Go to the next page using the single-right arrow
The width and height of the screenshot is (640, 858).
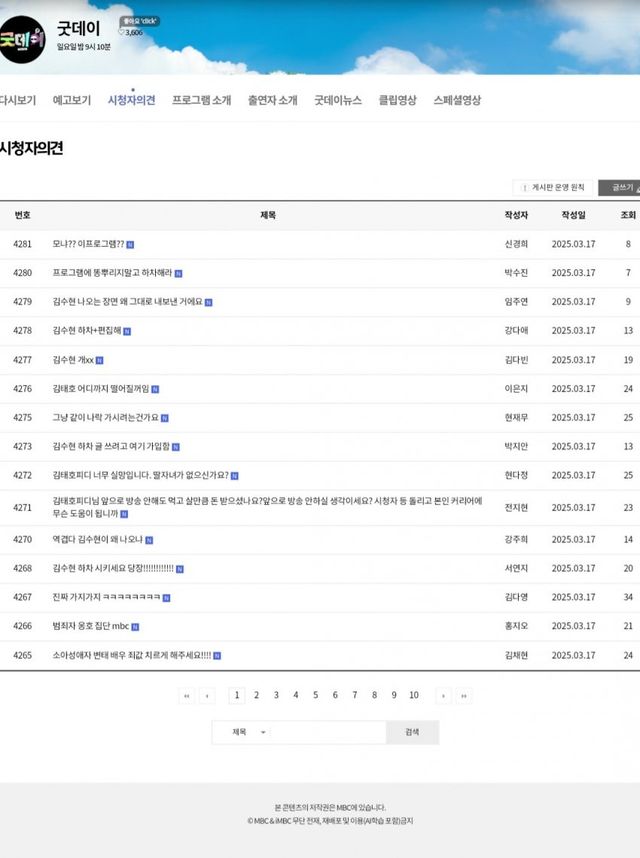click(x=443, y=695)
